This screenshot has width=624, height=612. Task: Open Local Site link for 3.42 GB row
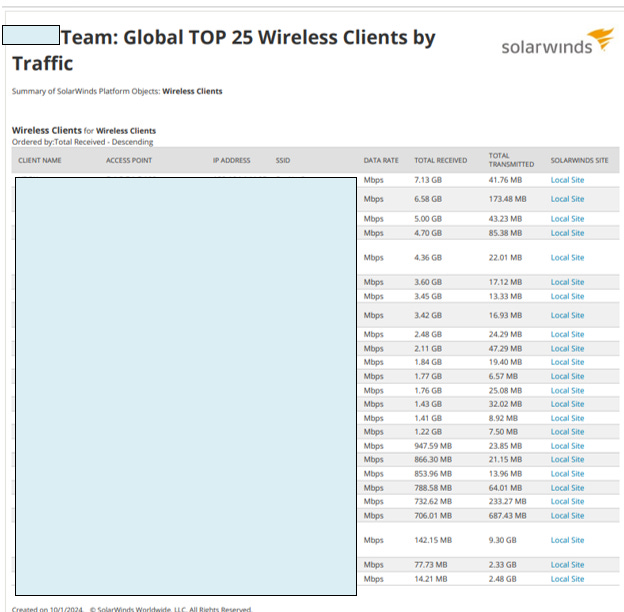pyautogui.click(x=567, y=316)
